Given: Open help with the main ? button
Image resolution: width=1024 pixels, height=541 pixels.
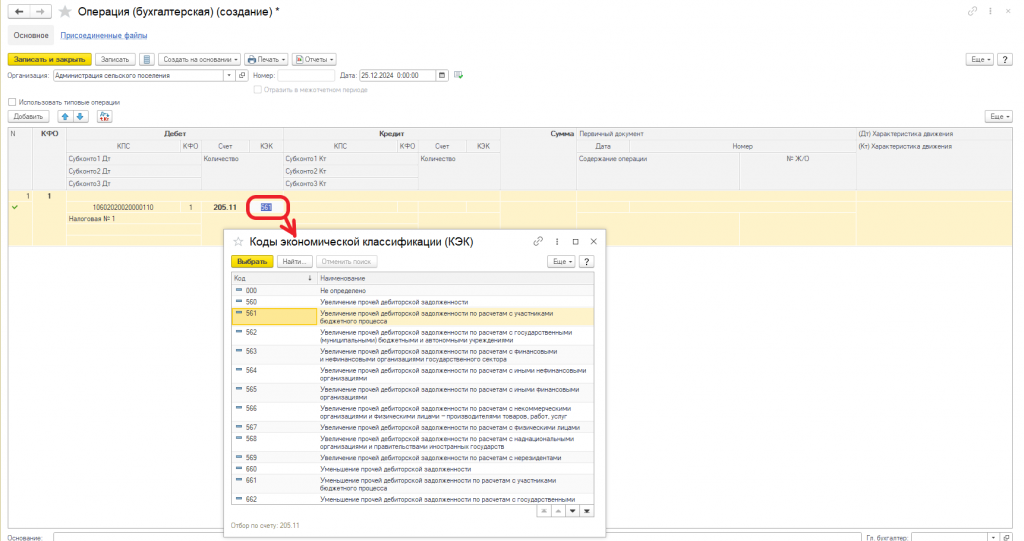Looking at the screenshot, I should coord(1005,59).
